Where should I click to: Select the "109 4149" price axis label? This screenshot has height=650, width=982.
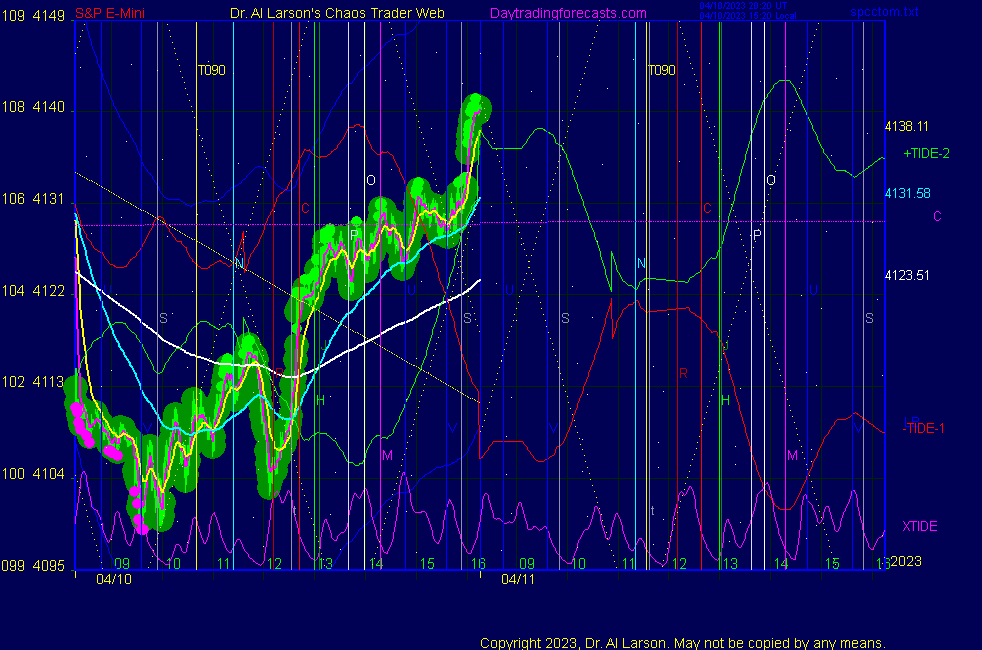point(33,16)
